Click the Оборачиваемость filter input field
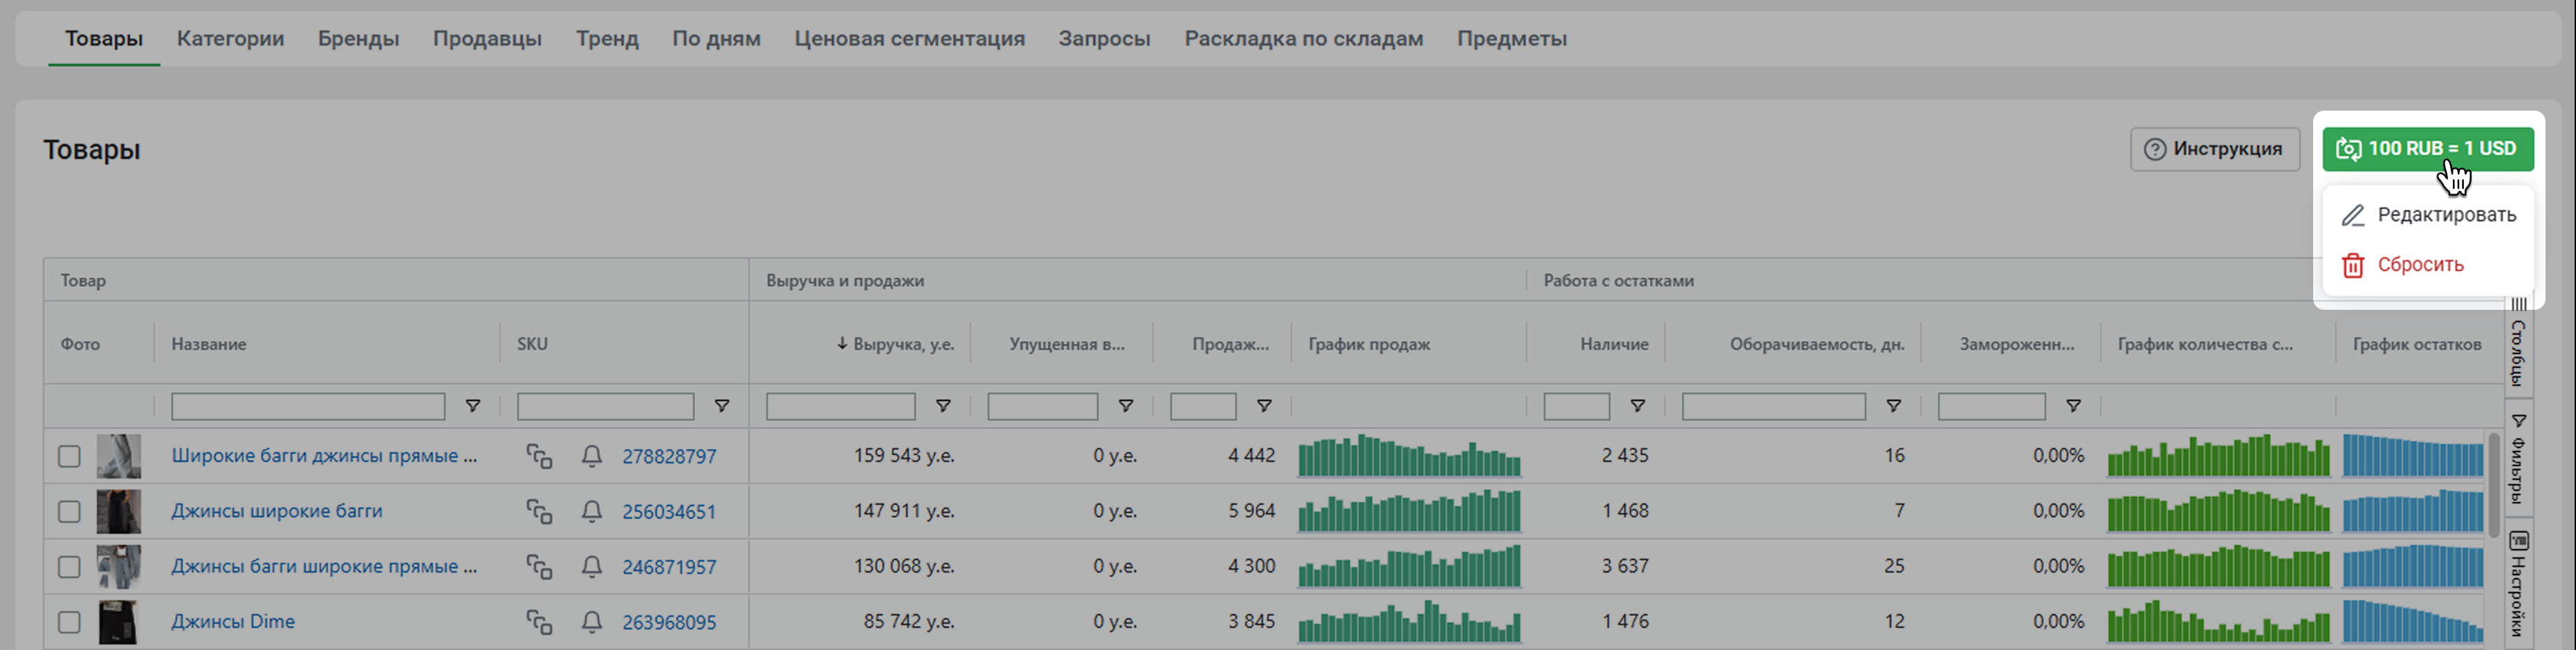Viewport: 2576px width, 650px height. pos(1773,406)
